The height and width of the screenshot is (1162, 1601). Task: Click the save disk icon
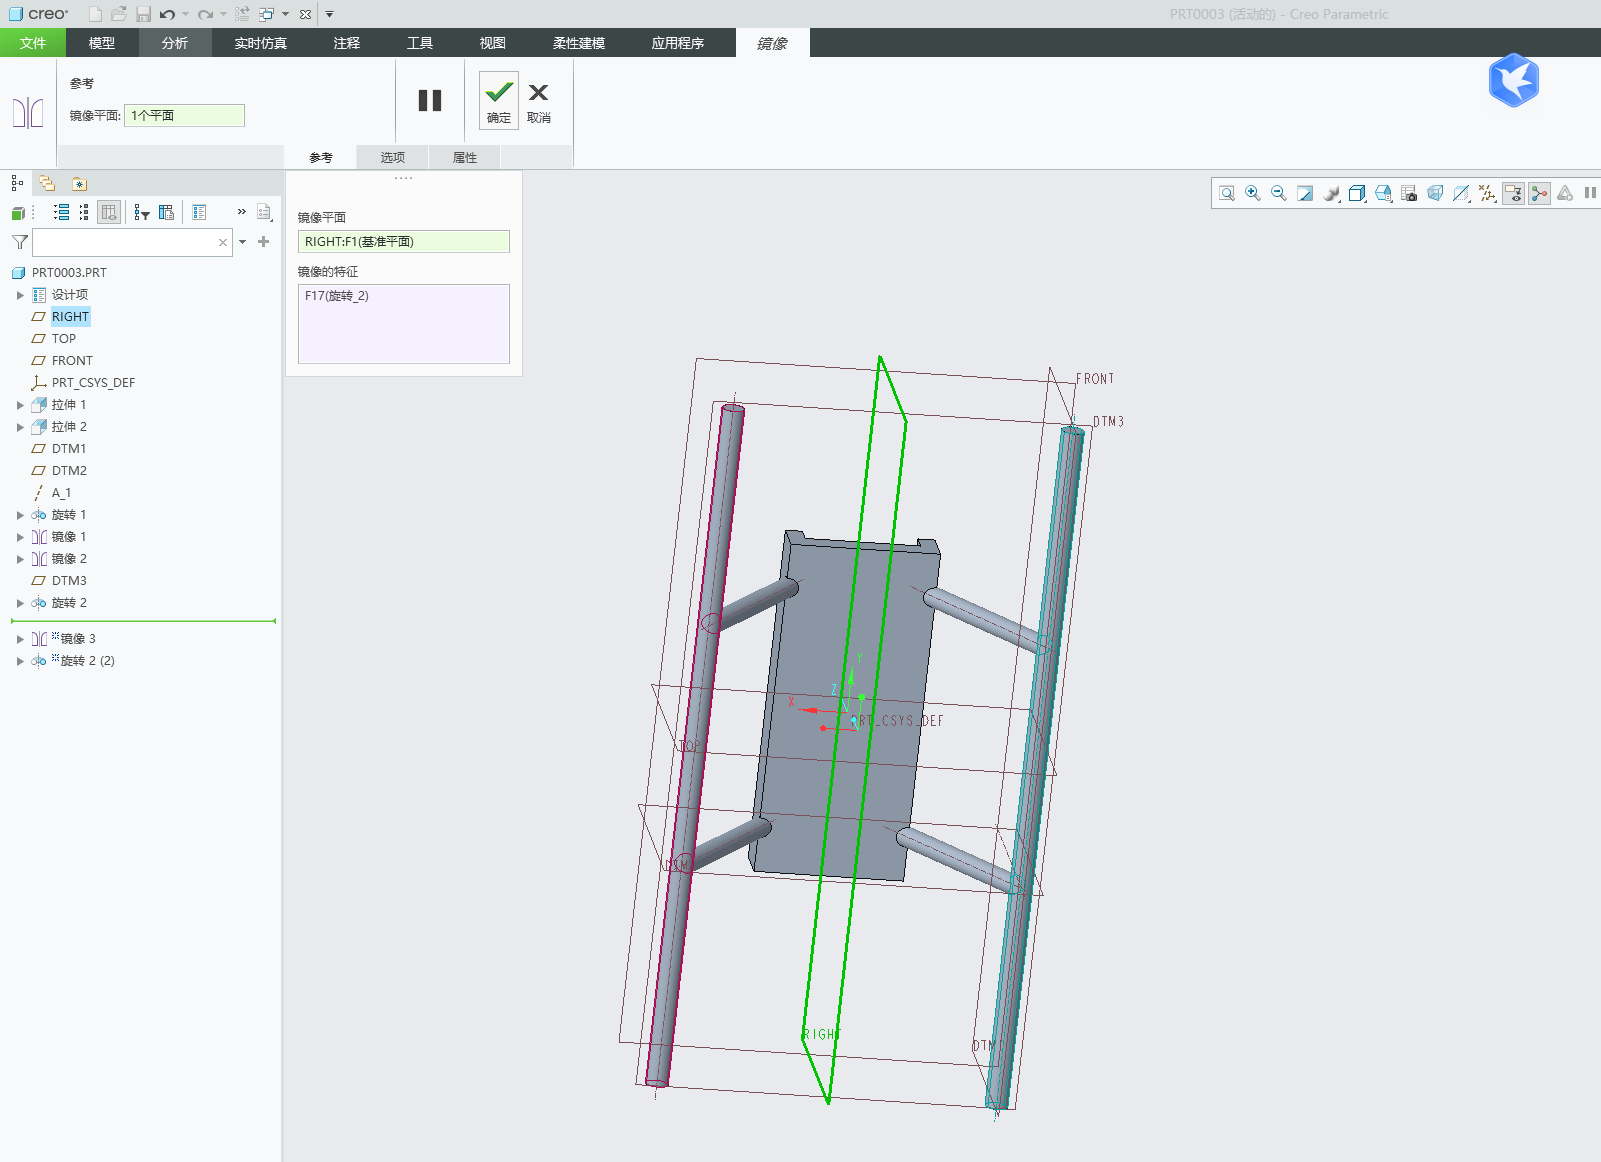(143, 14)
